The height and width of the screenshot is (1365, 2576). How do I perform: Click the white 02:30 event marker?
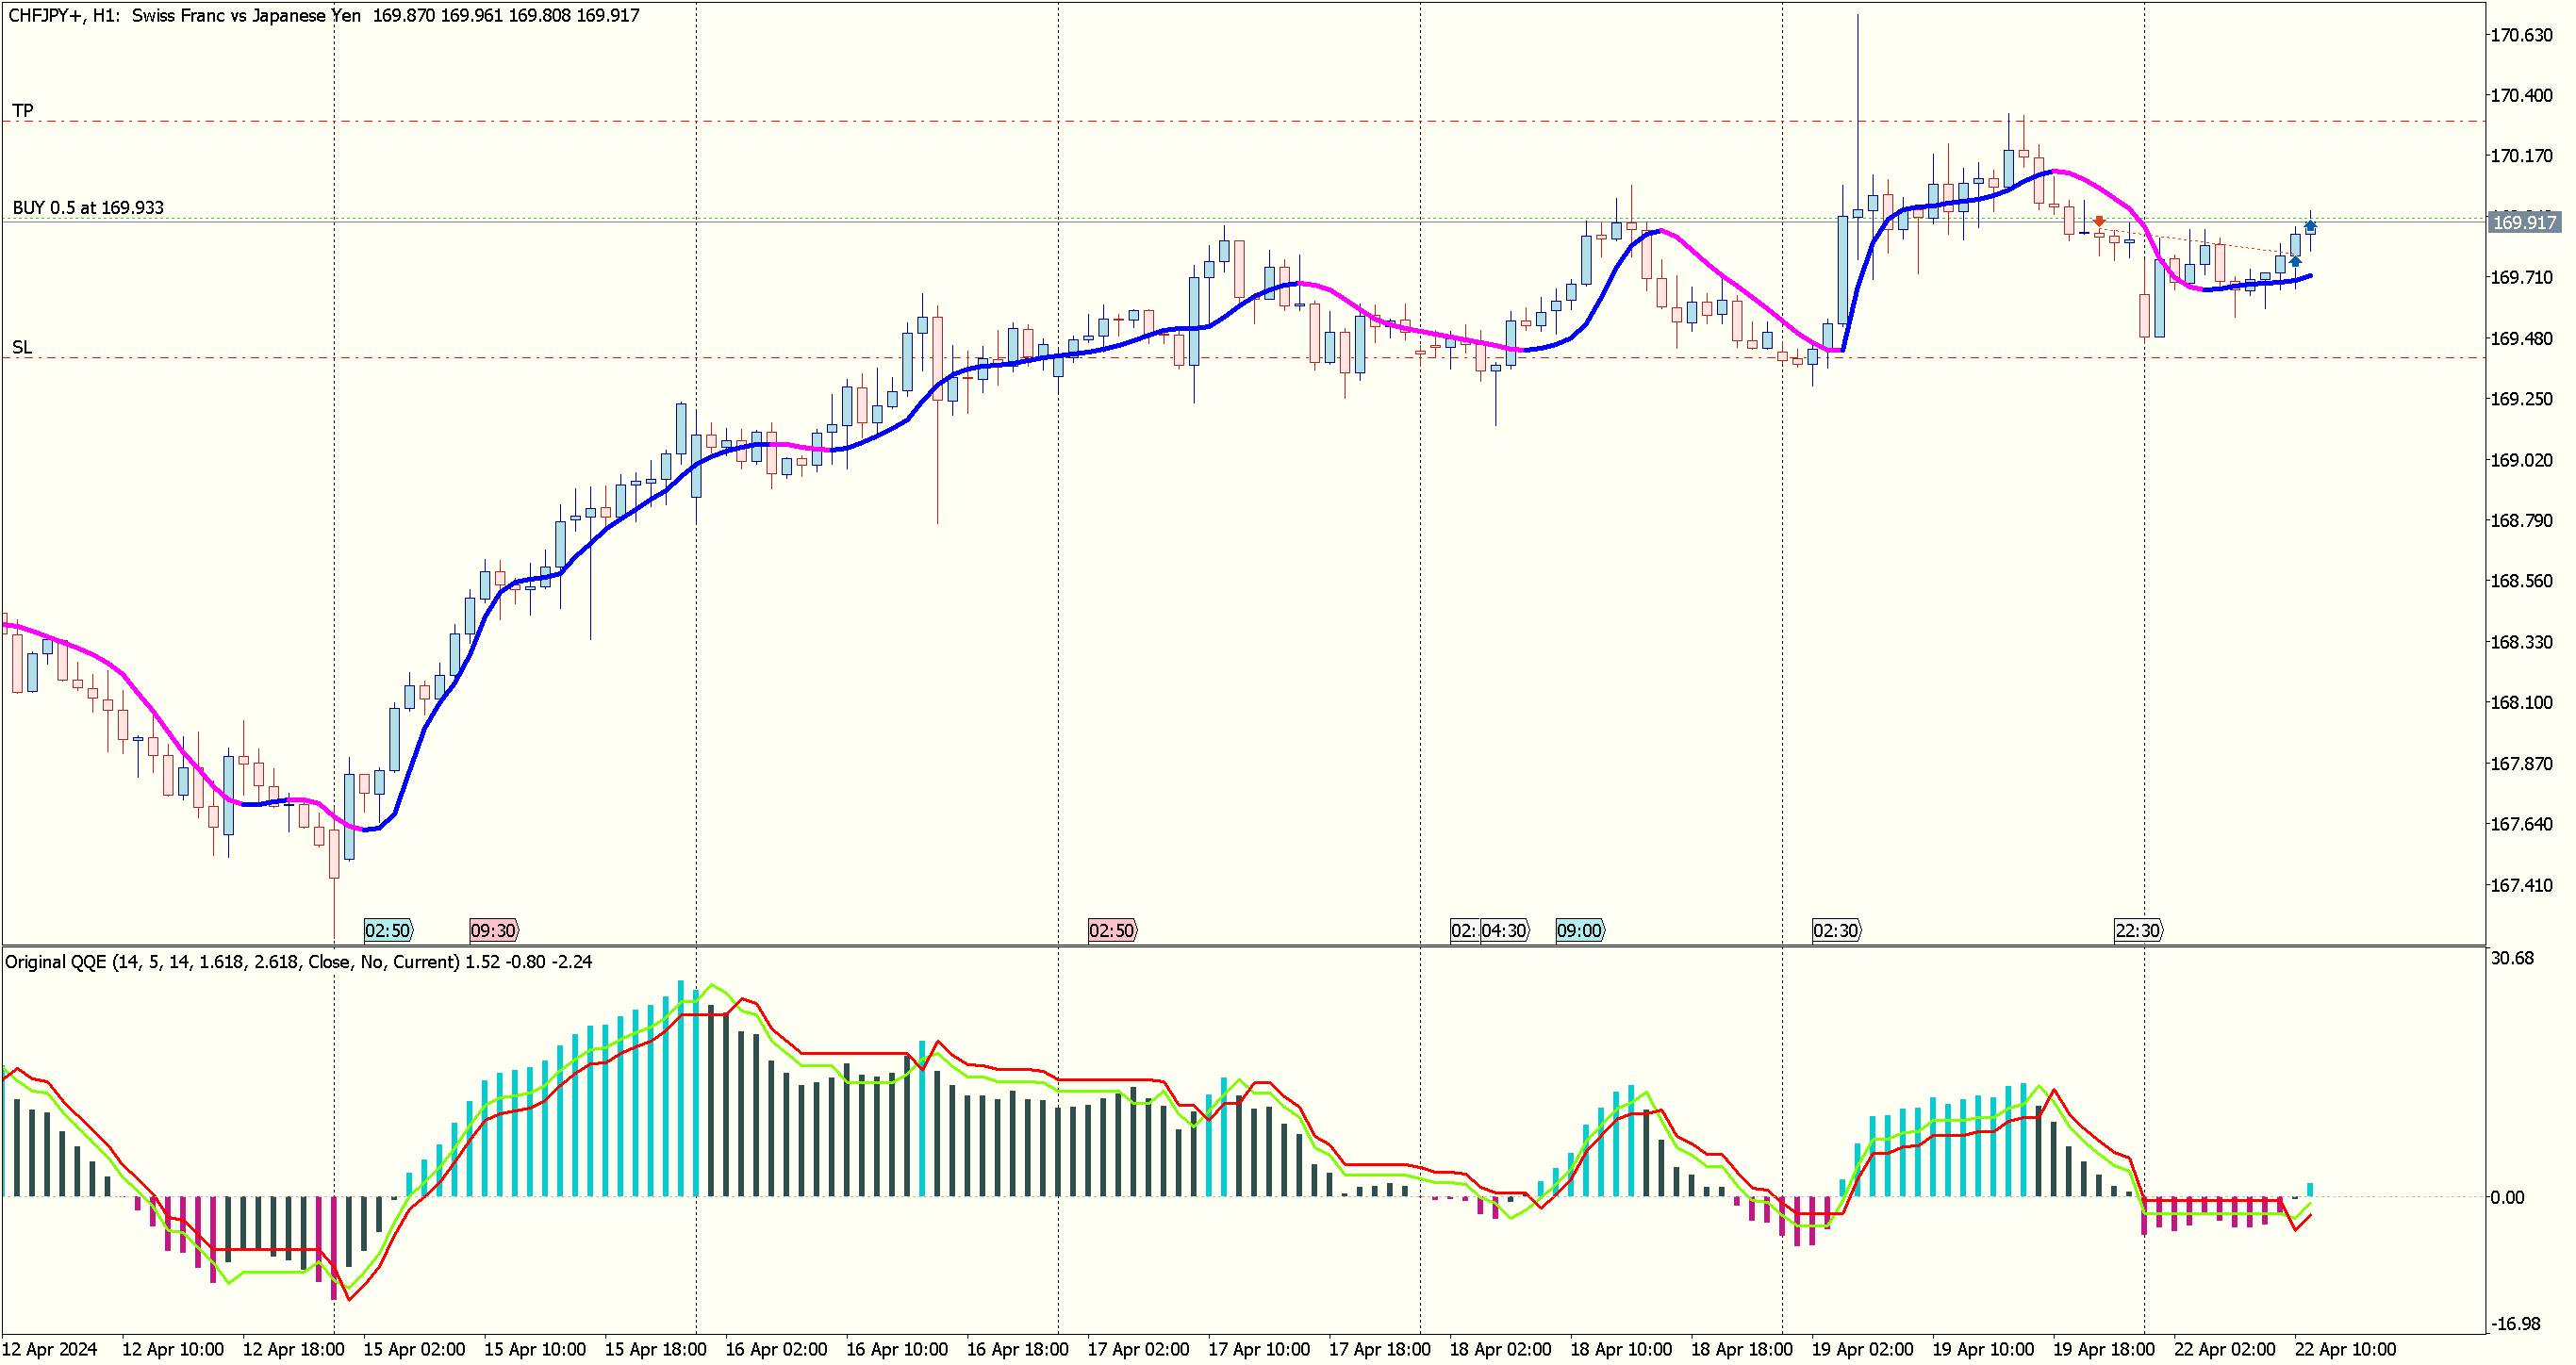click(x=1836, y=931)
